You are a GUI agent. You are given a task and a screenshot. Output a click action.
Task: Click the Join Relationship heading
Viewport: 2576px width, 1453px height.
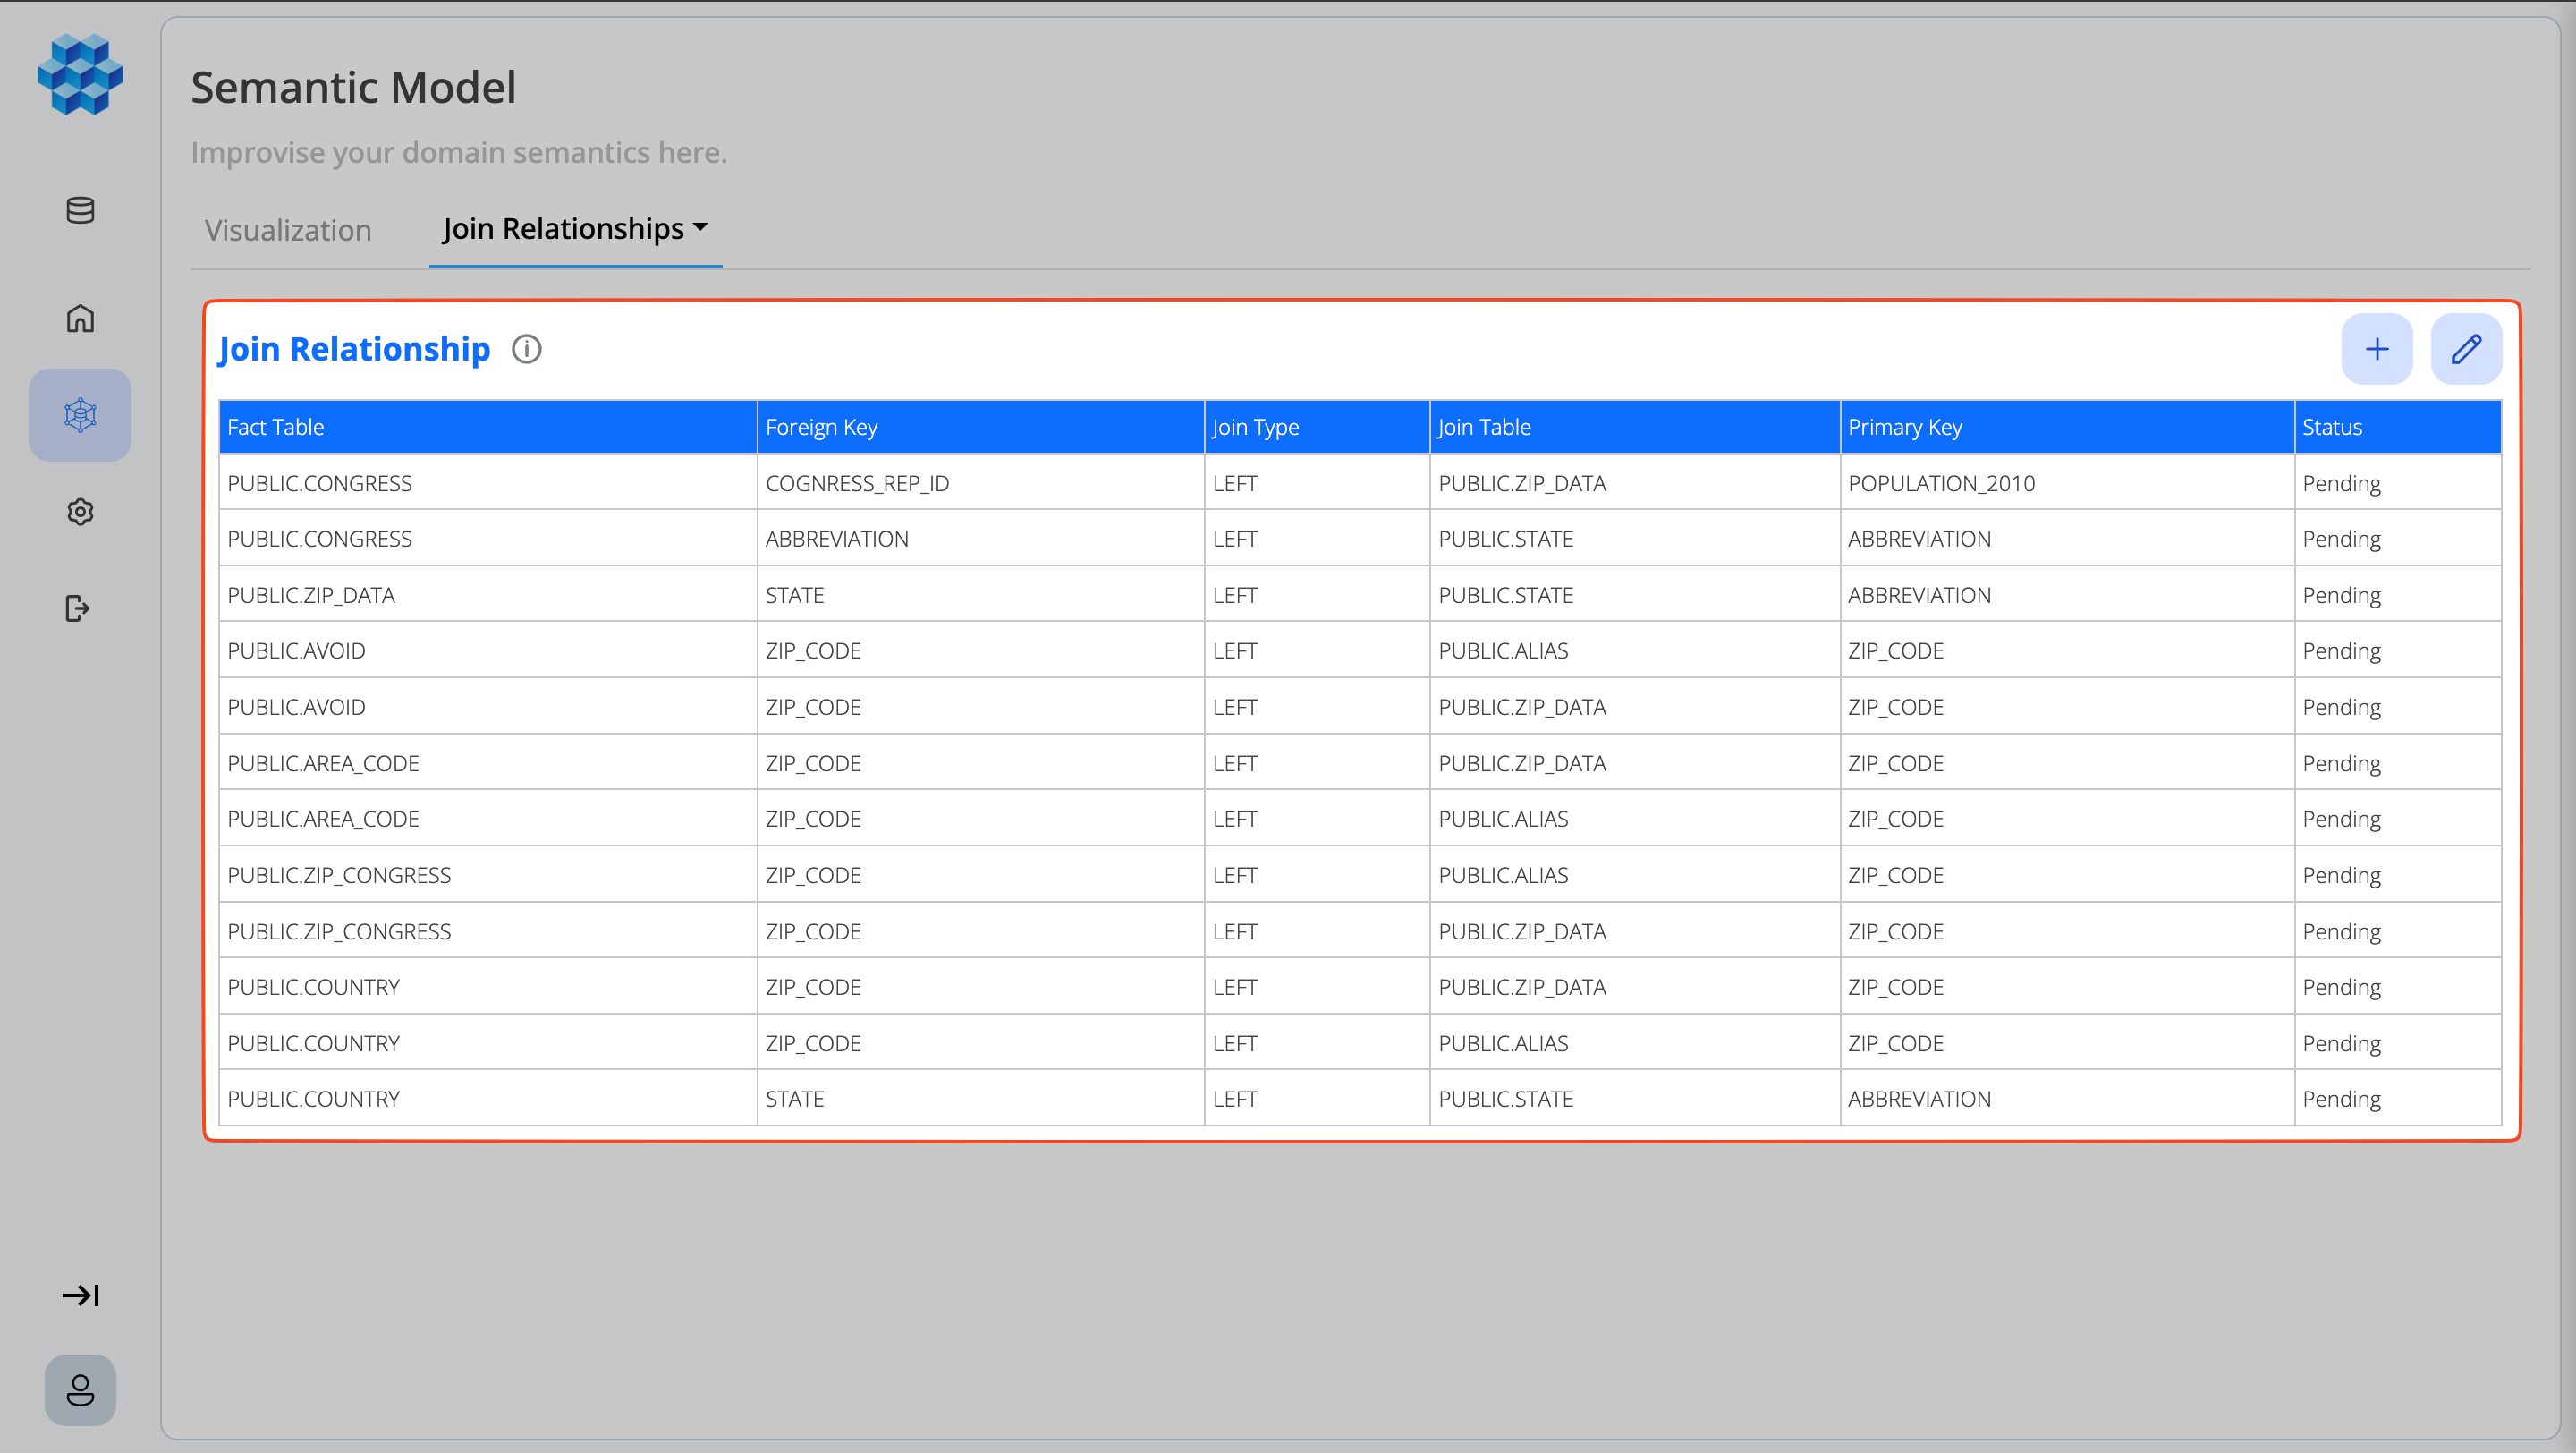pyautogui.click(x=354, y=349)
